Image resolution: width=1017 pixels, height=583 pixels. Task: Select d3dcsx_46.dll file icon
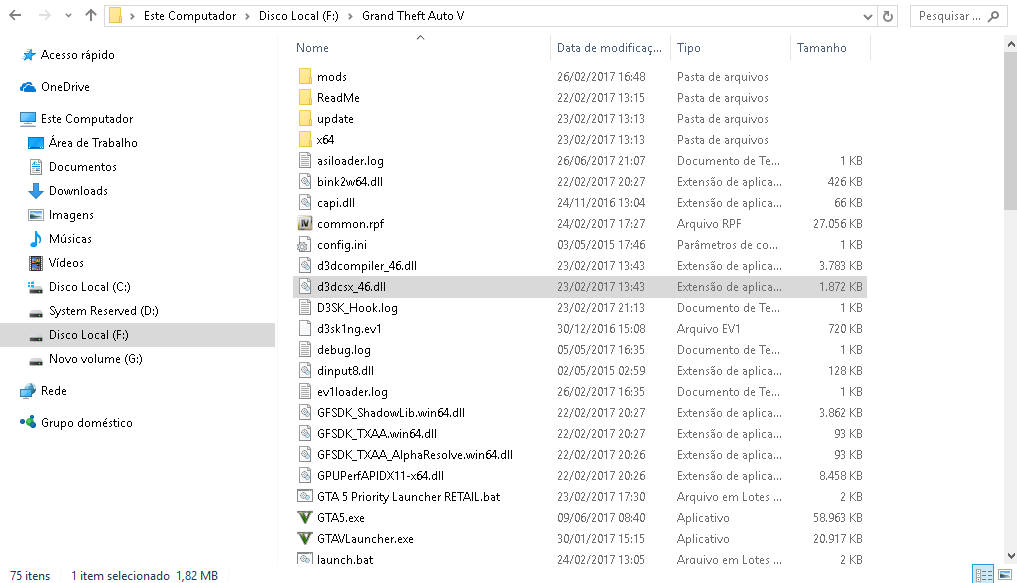(x=305, y=287)
